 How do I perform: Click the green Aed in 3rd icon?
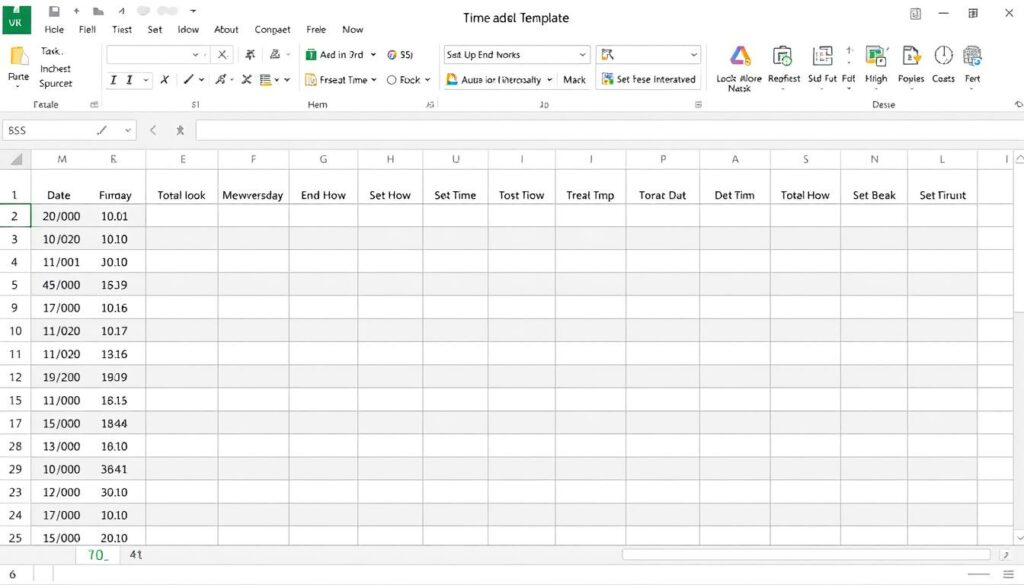click(x=311, y=55)
